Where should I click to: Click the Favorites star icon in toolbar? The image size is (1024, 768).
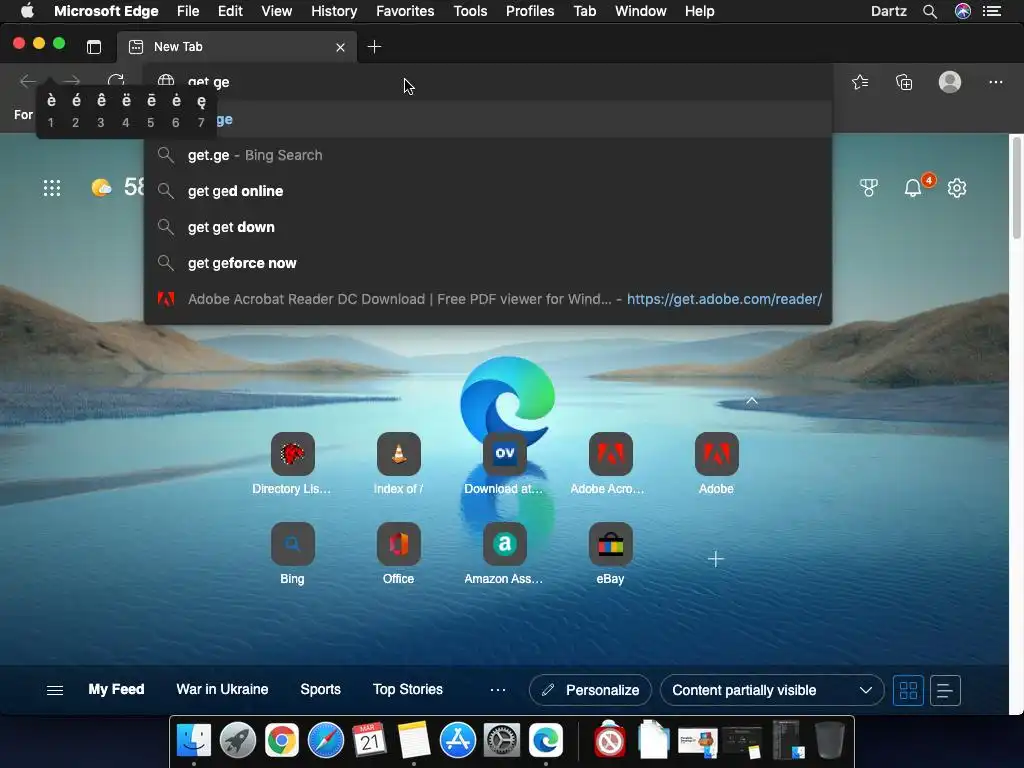click(x=860, y=82)
